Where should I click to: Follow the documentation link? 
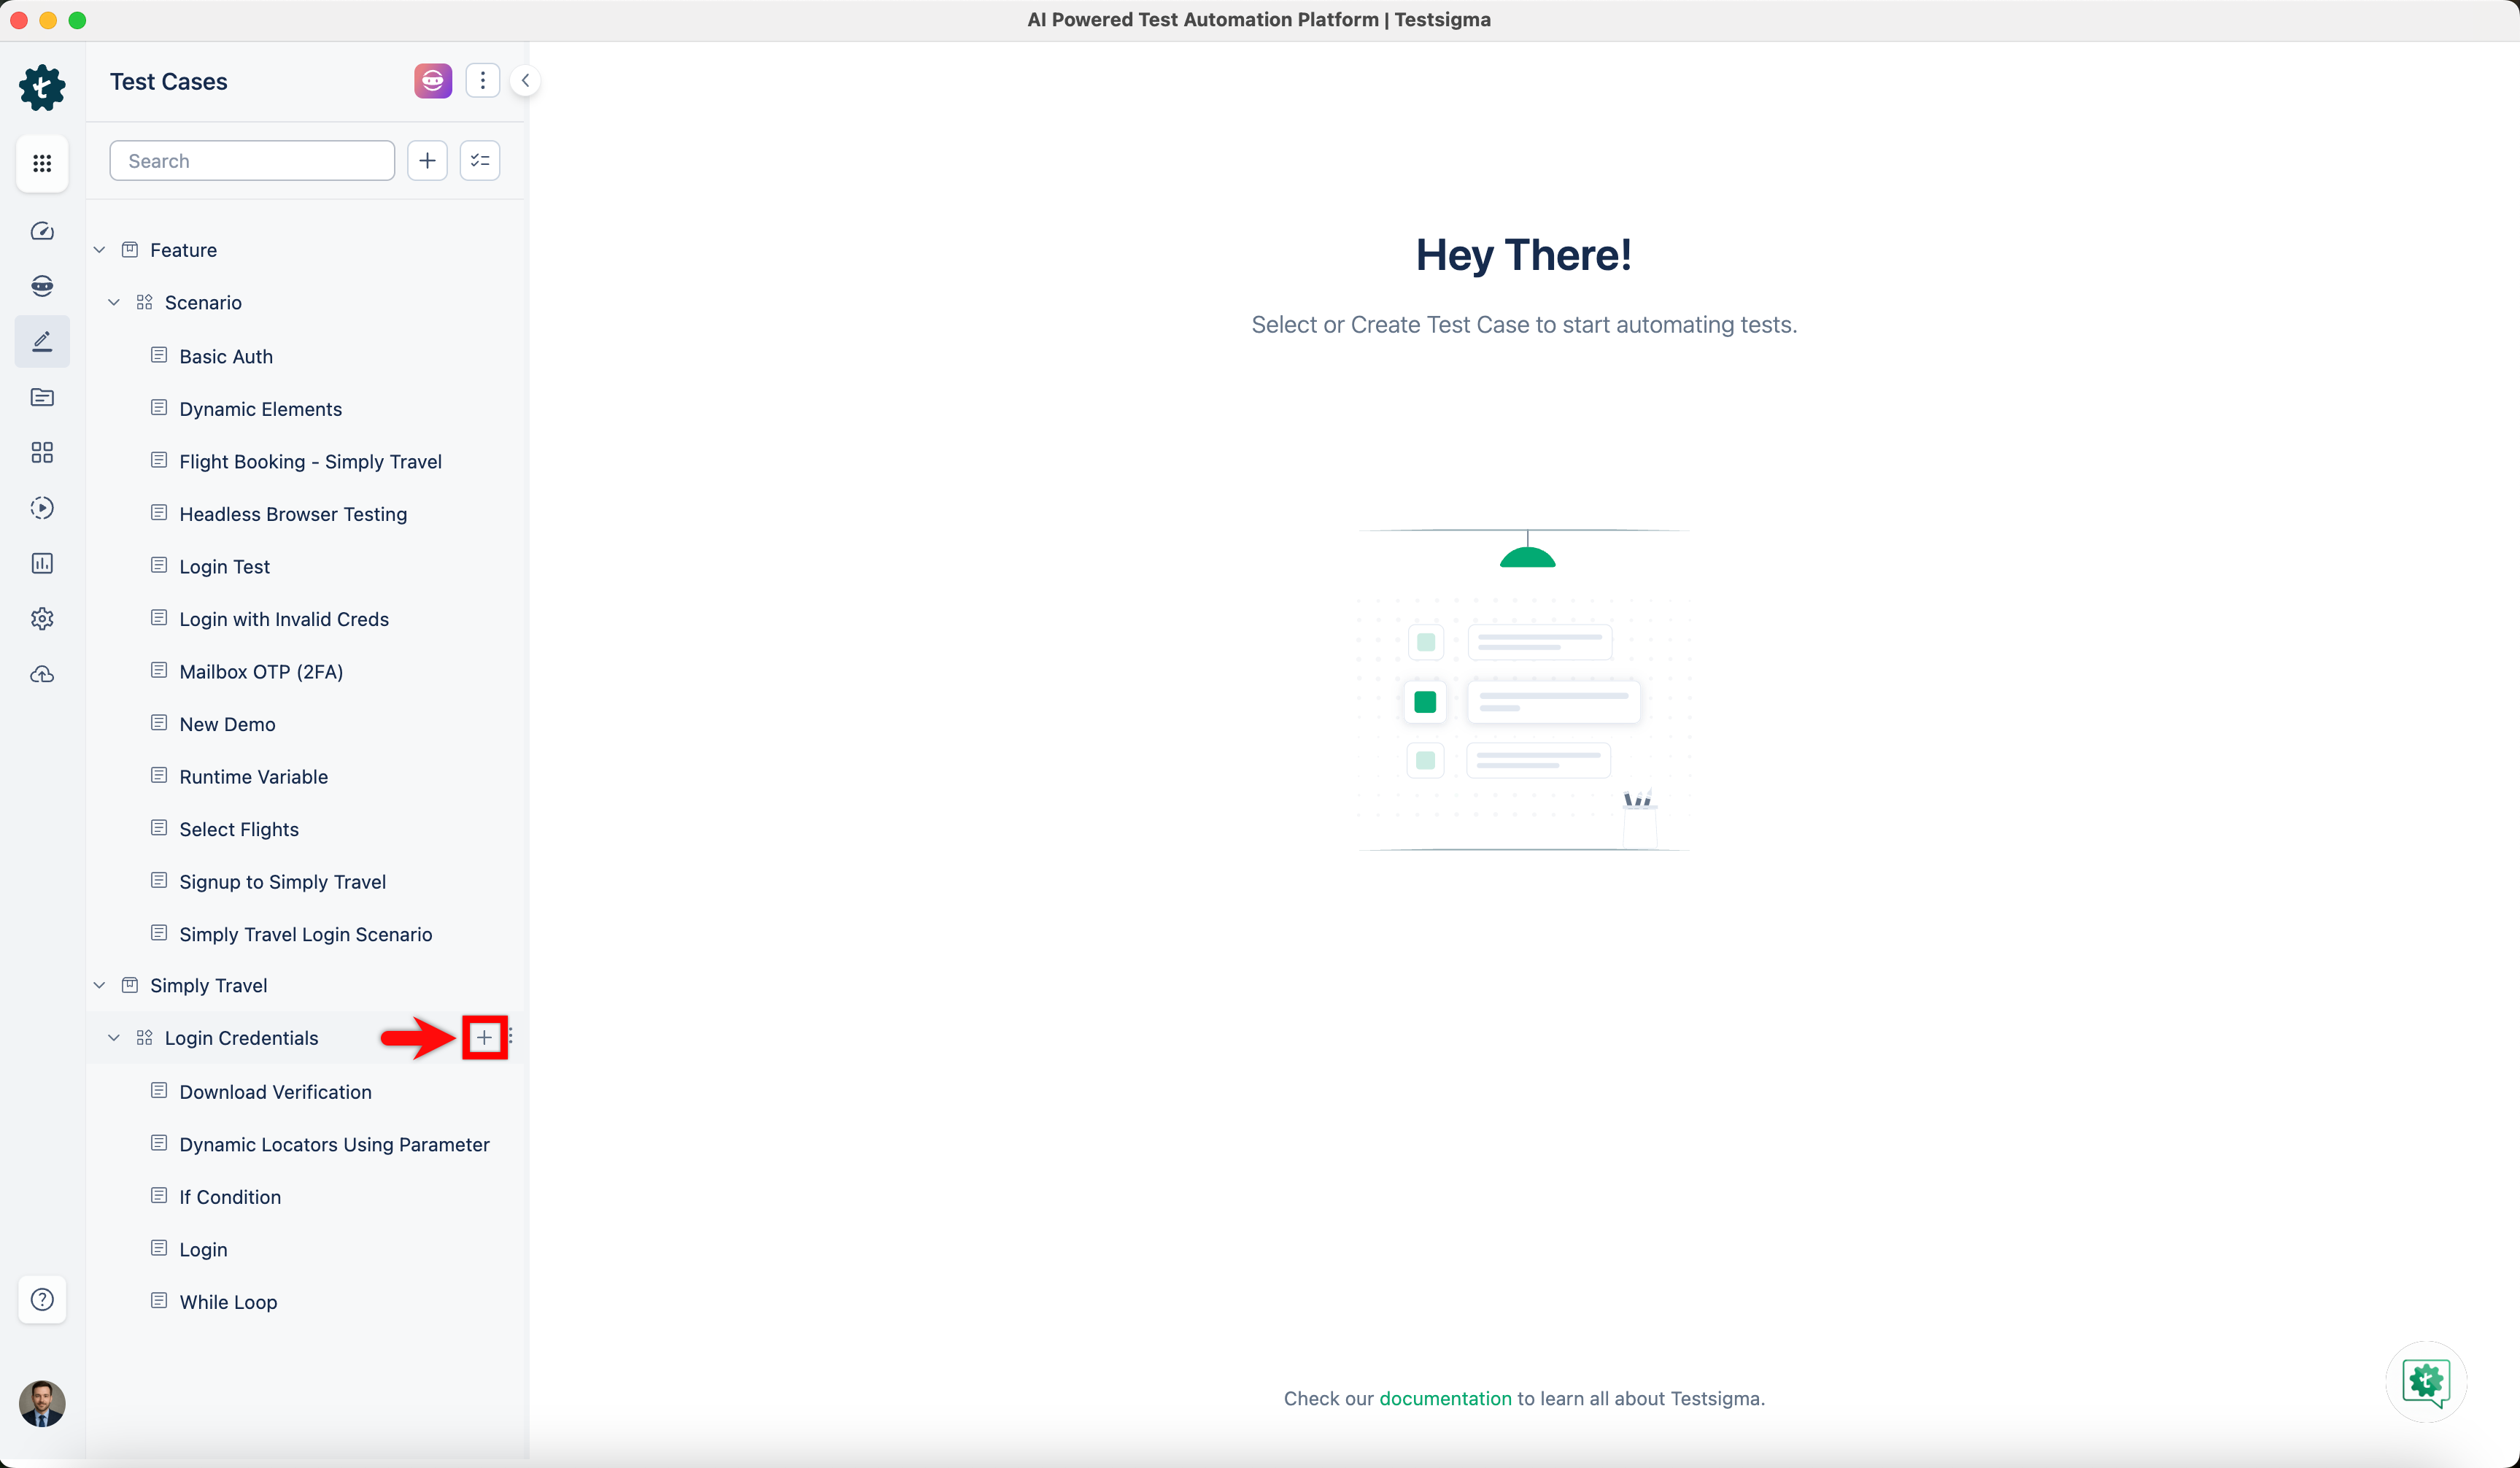[x=1445, y=1399]
